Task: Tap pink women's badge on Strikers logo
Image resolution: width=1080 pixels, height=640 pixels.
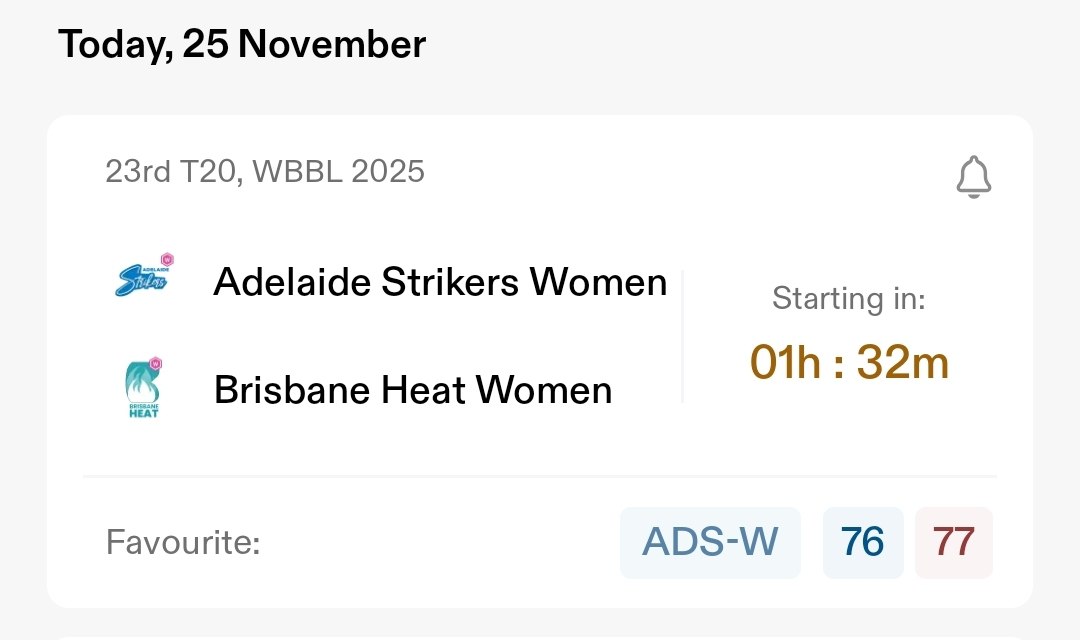Action: click(167, 259)
